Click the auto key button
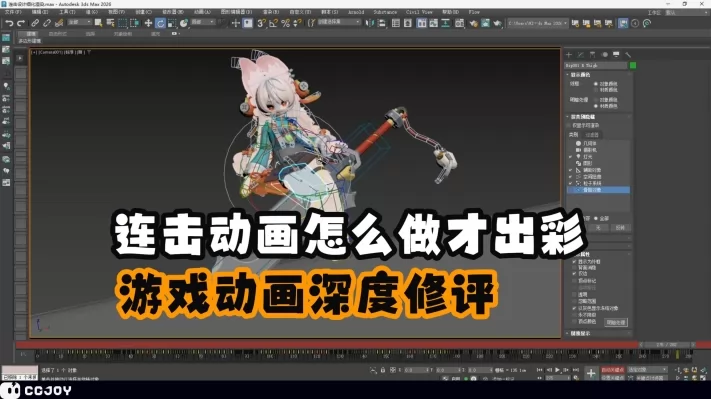The height and width of the screenshot is (399, 711). [612, 370]
